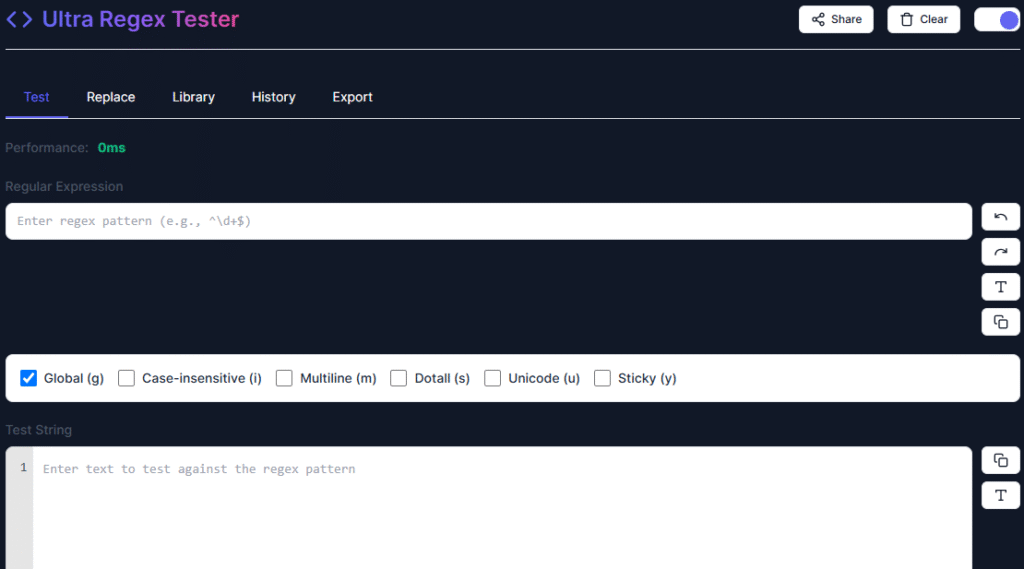Click the Clear button
This screenshot has width=1024, height=569.
point(923,20)
